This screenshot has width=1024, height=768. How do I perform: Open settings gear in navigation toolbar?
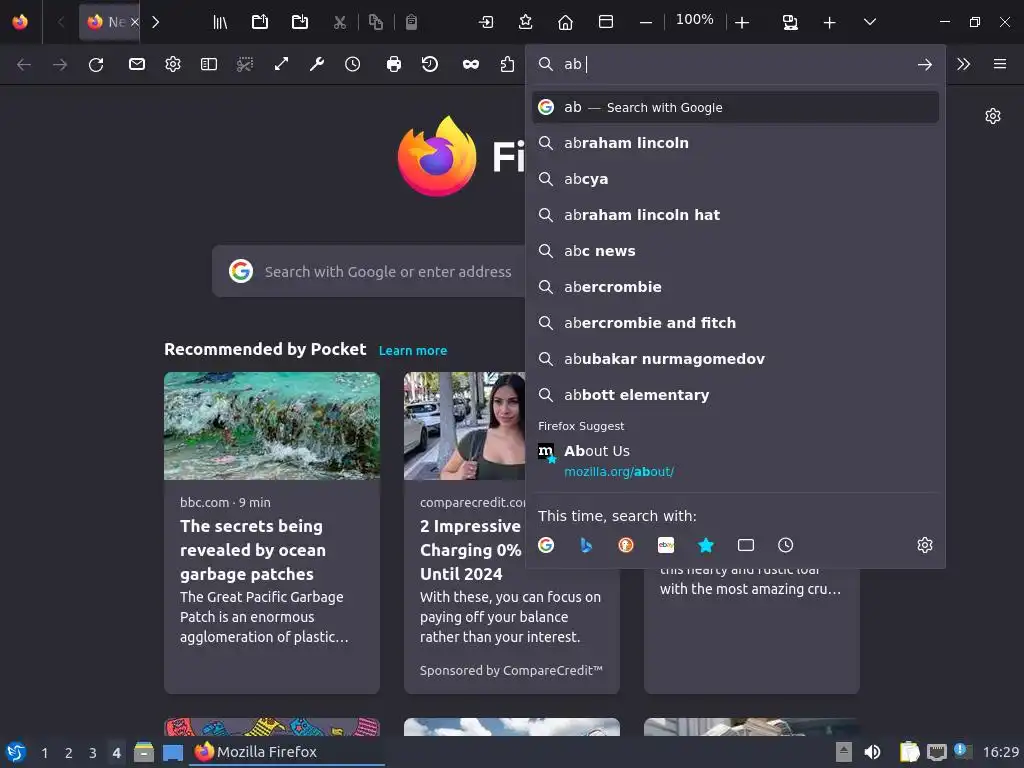(172, 64)
